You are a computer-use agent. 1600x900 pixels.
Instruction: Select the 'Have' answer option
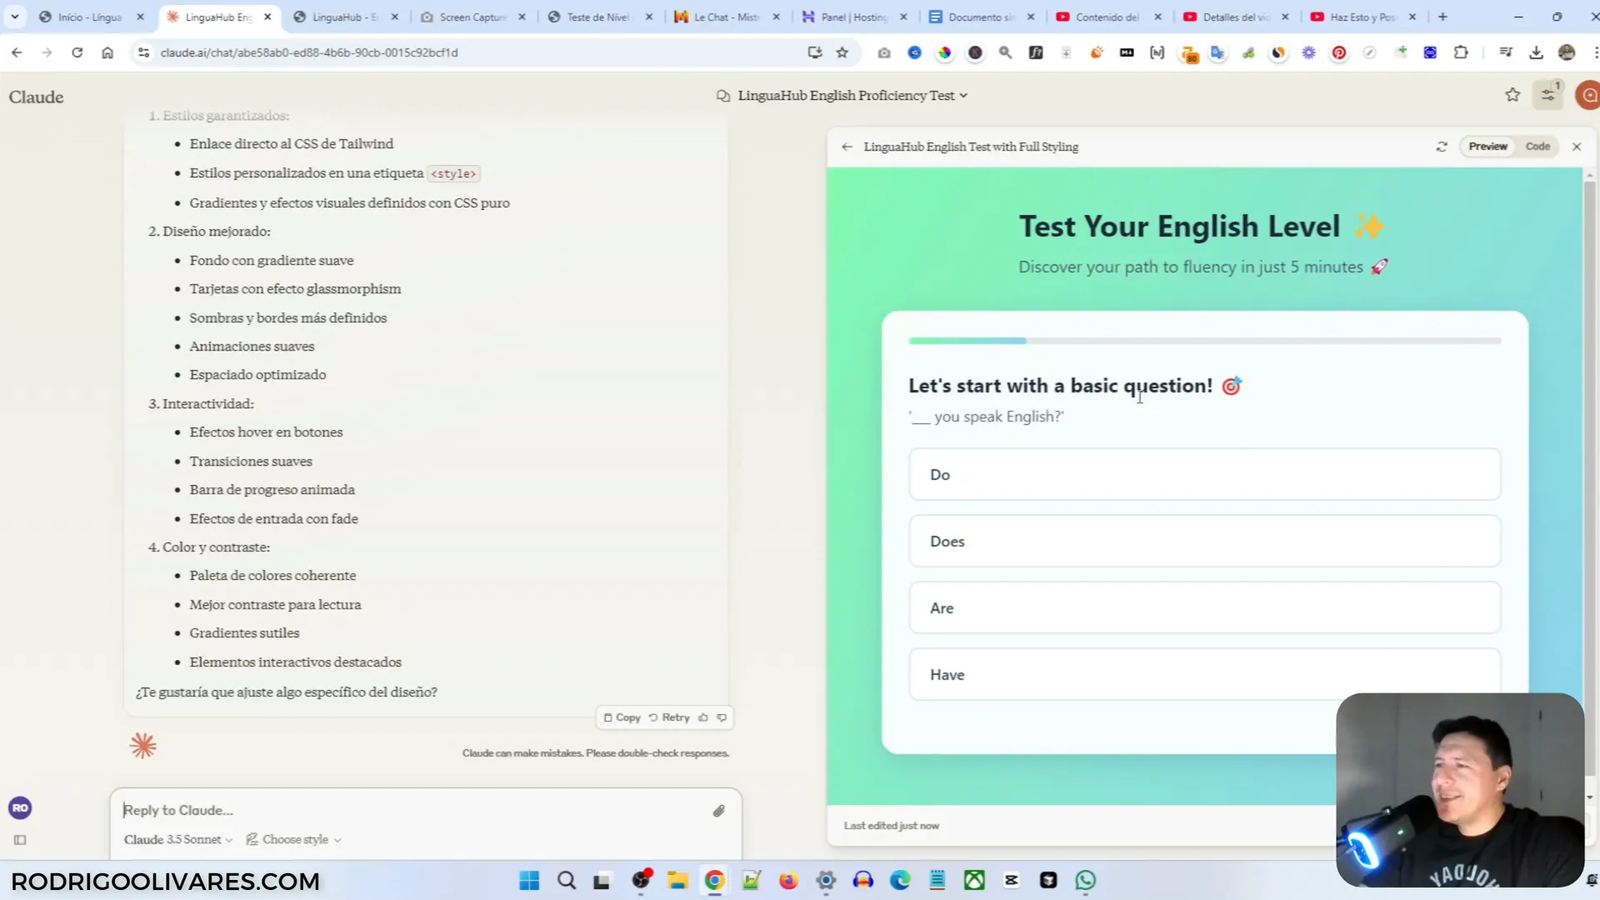click(1203, 674)
